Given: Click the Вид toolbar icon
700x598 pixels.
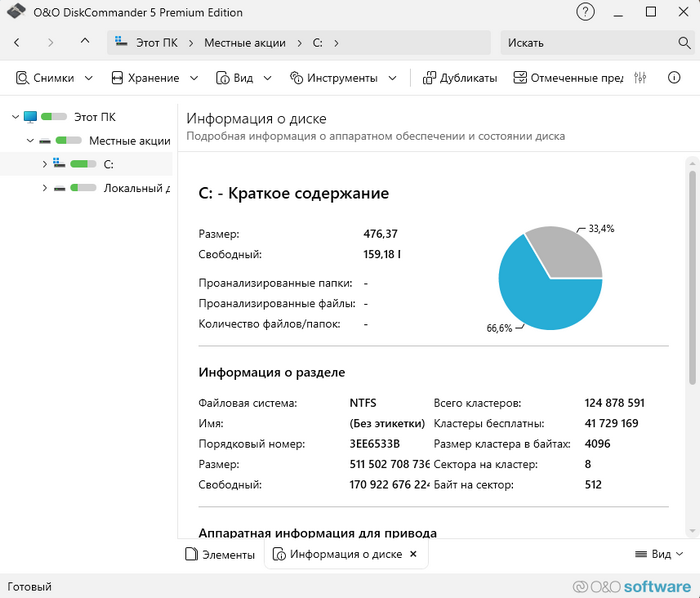Looking at the screenshot, I should 222,78.
